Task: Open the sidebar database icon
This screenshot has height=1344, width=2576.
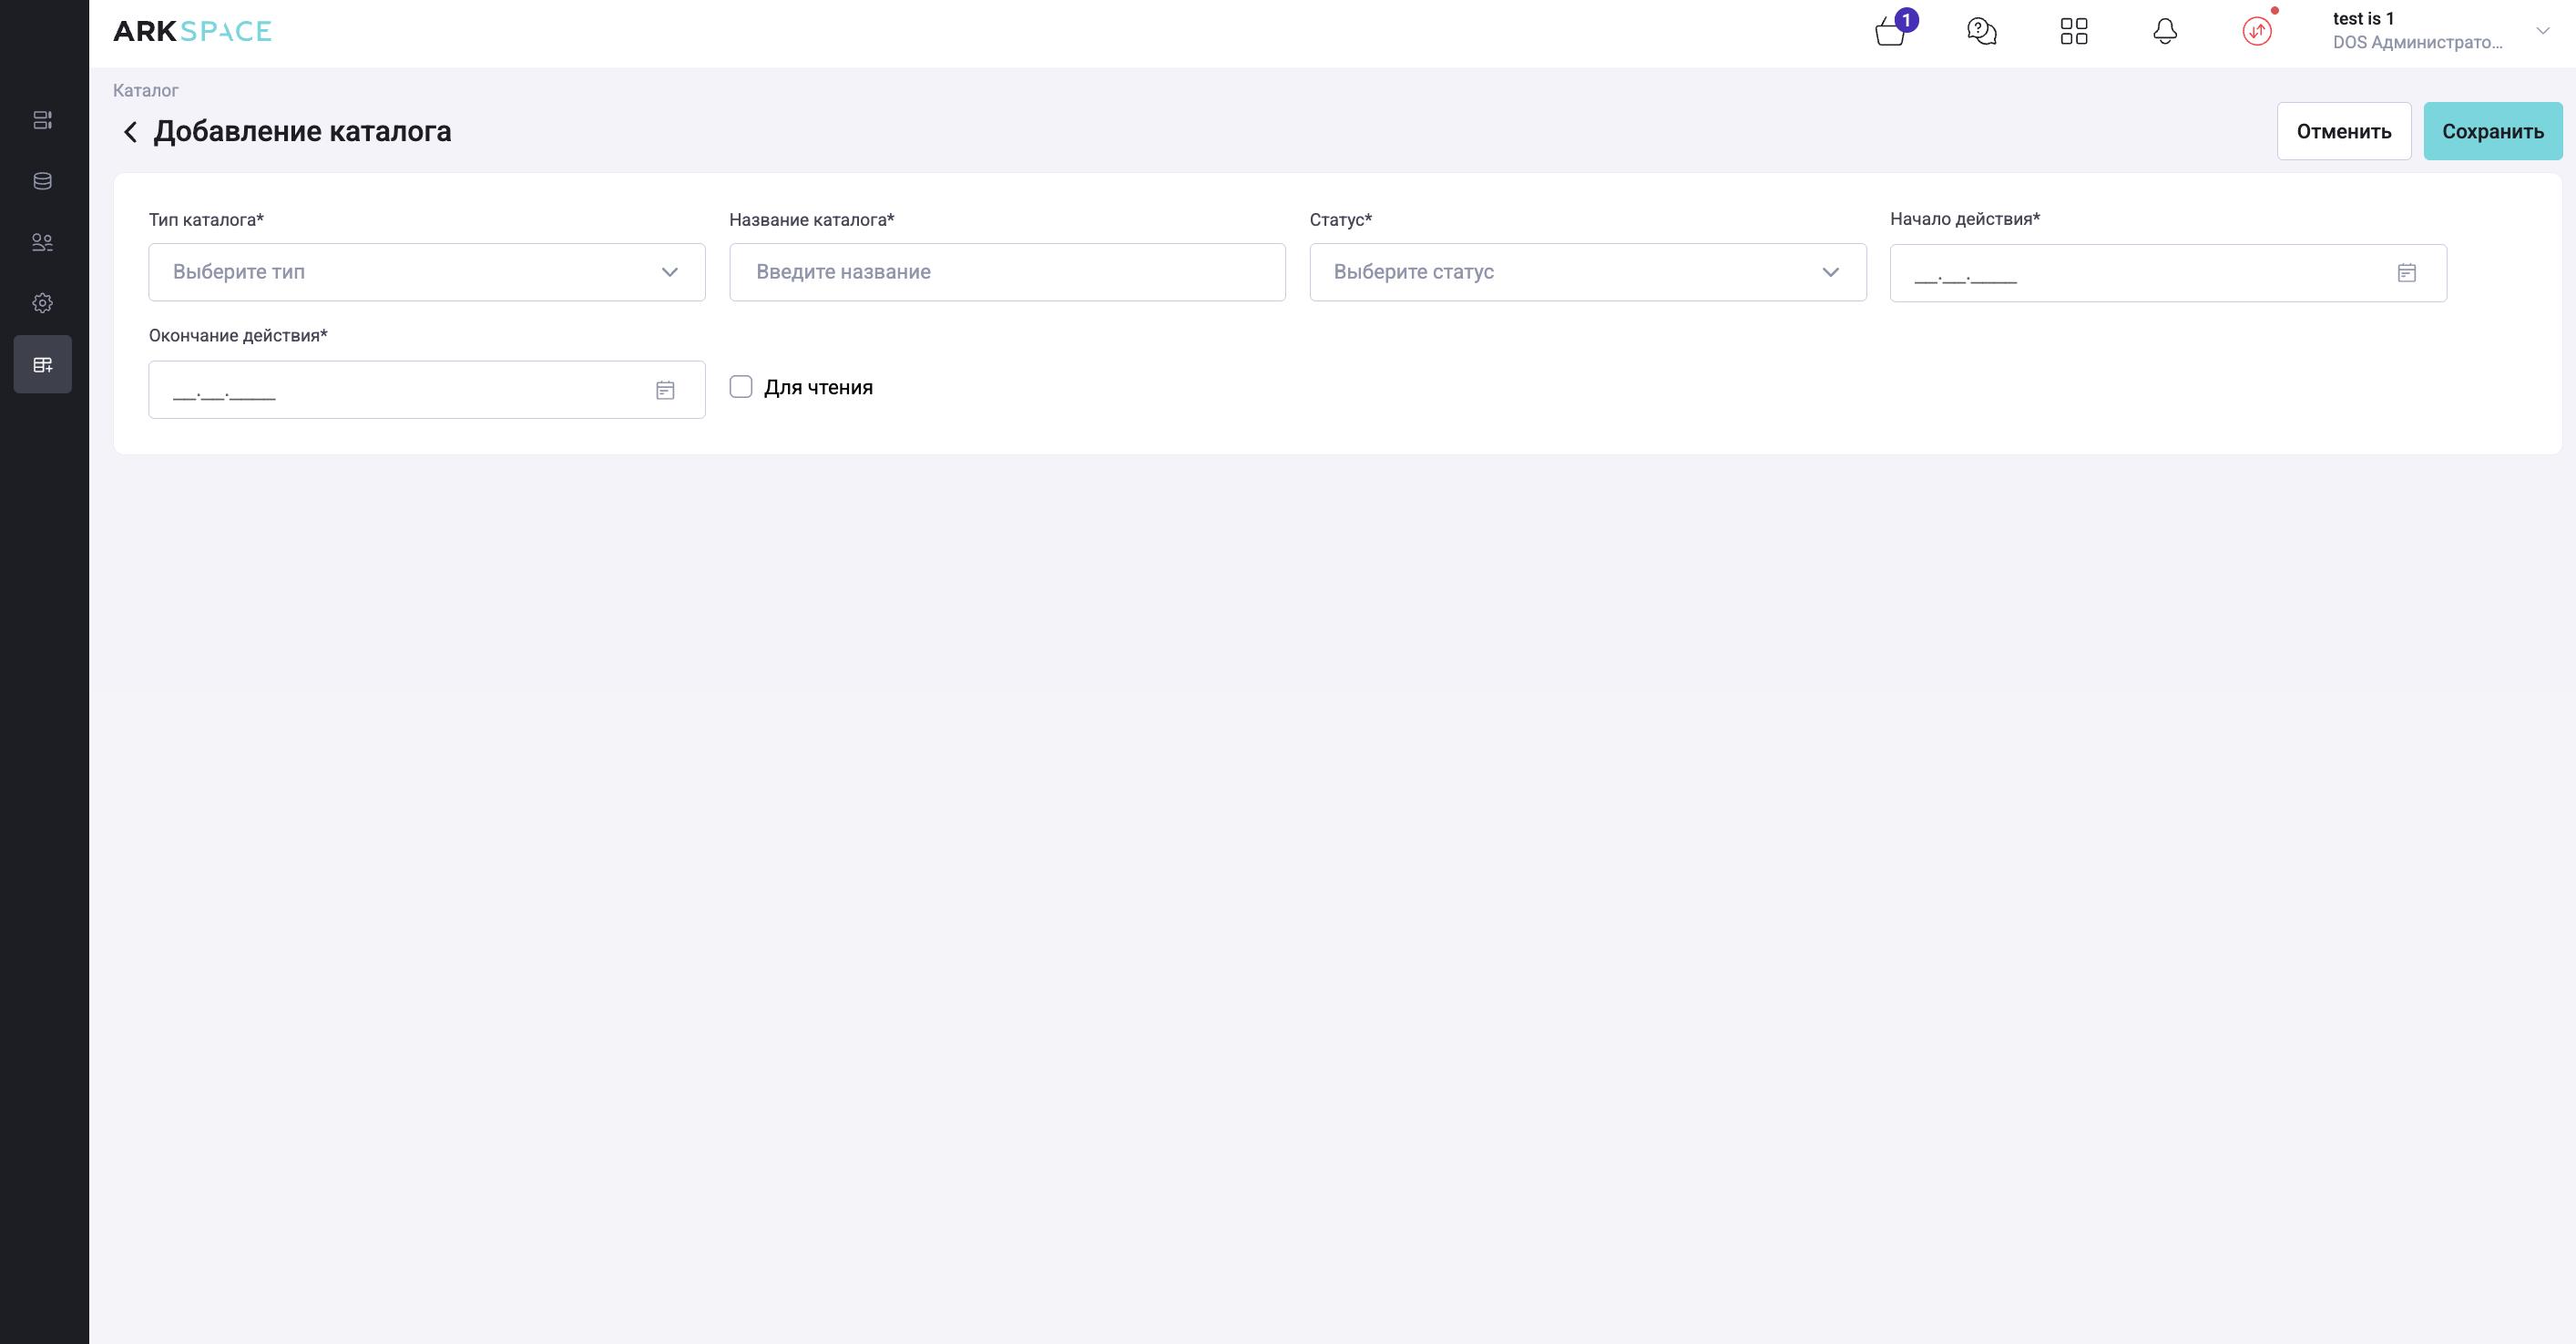Action: (42, 181)
